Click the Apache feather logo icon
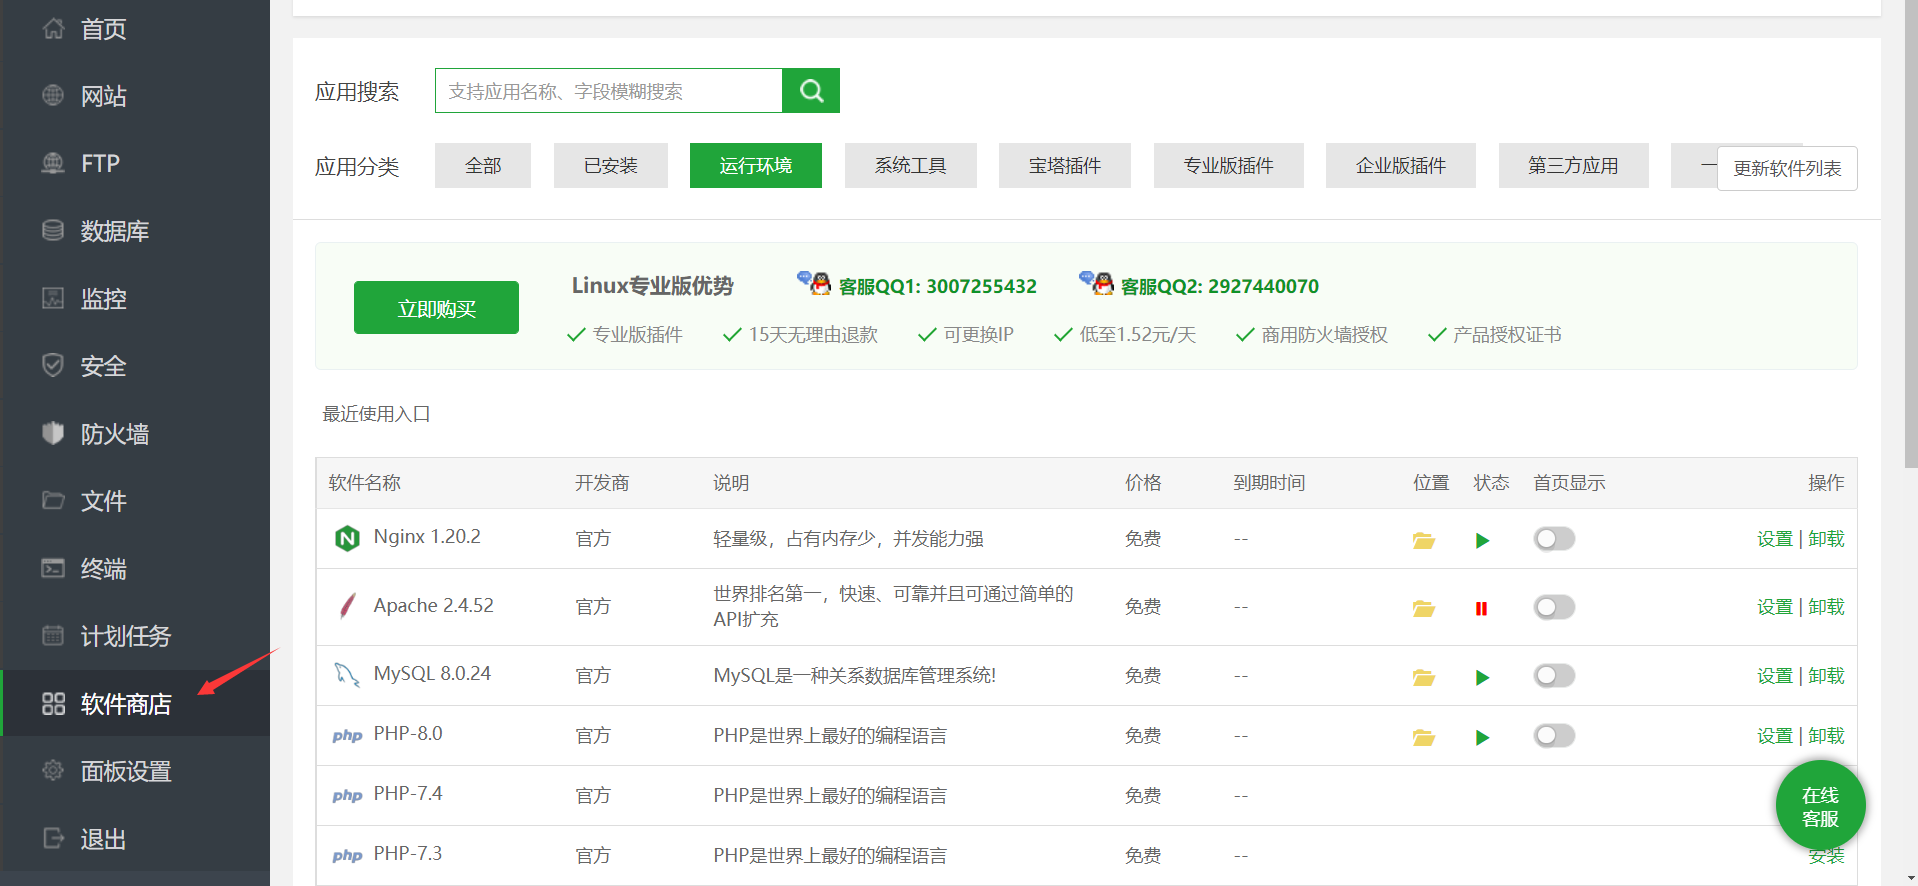Screen dimensions: 1918x886 [x=347, y=606]
